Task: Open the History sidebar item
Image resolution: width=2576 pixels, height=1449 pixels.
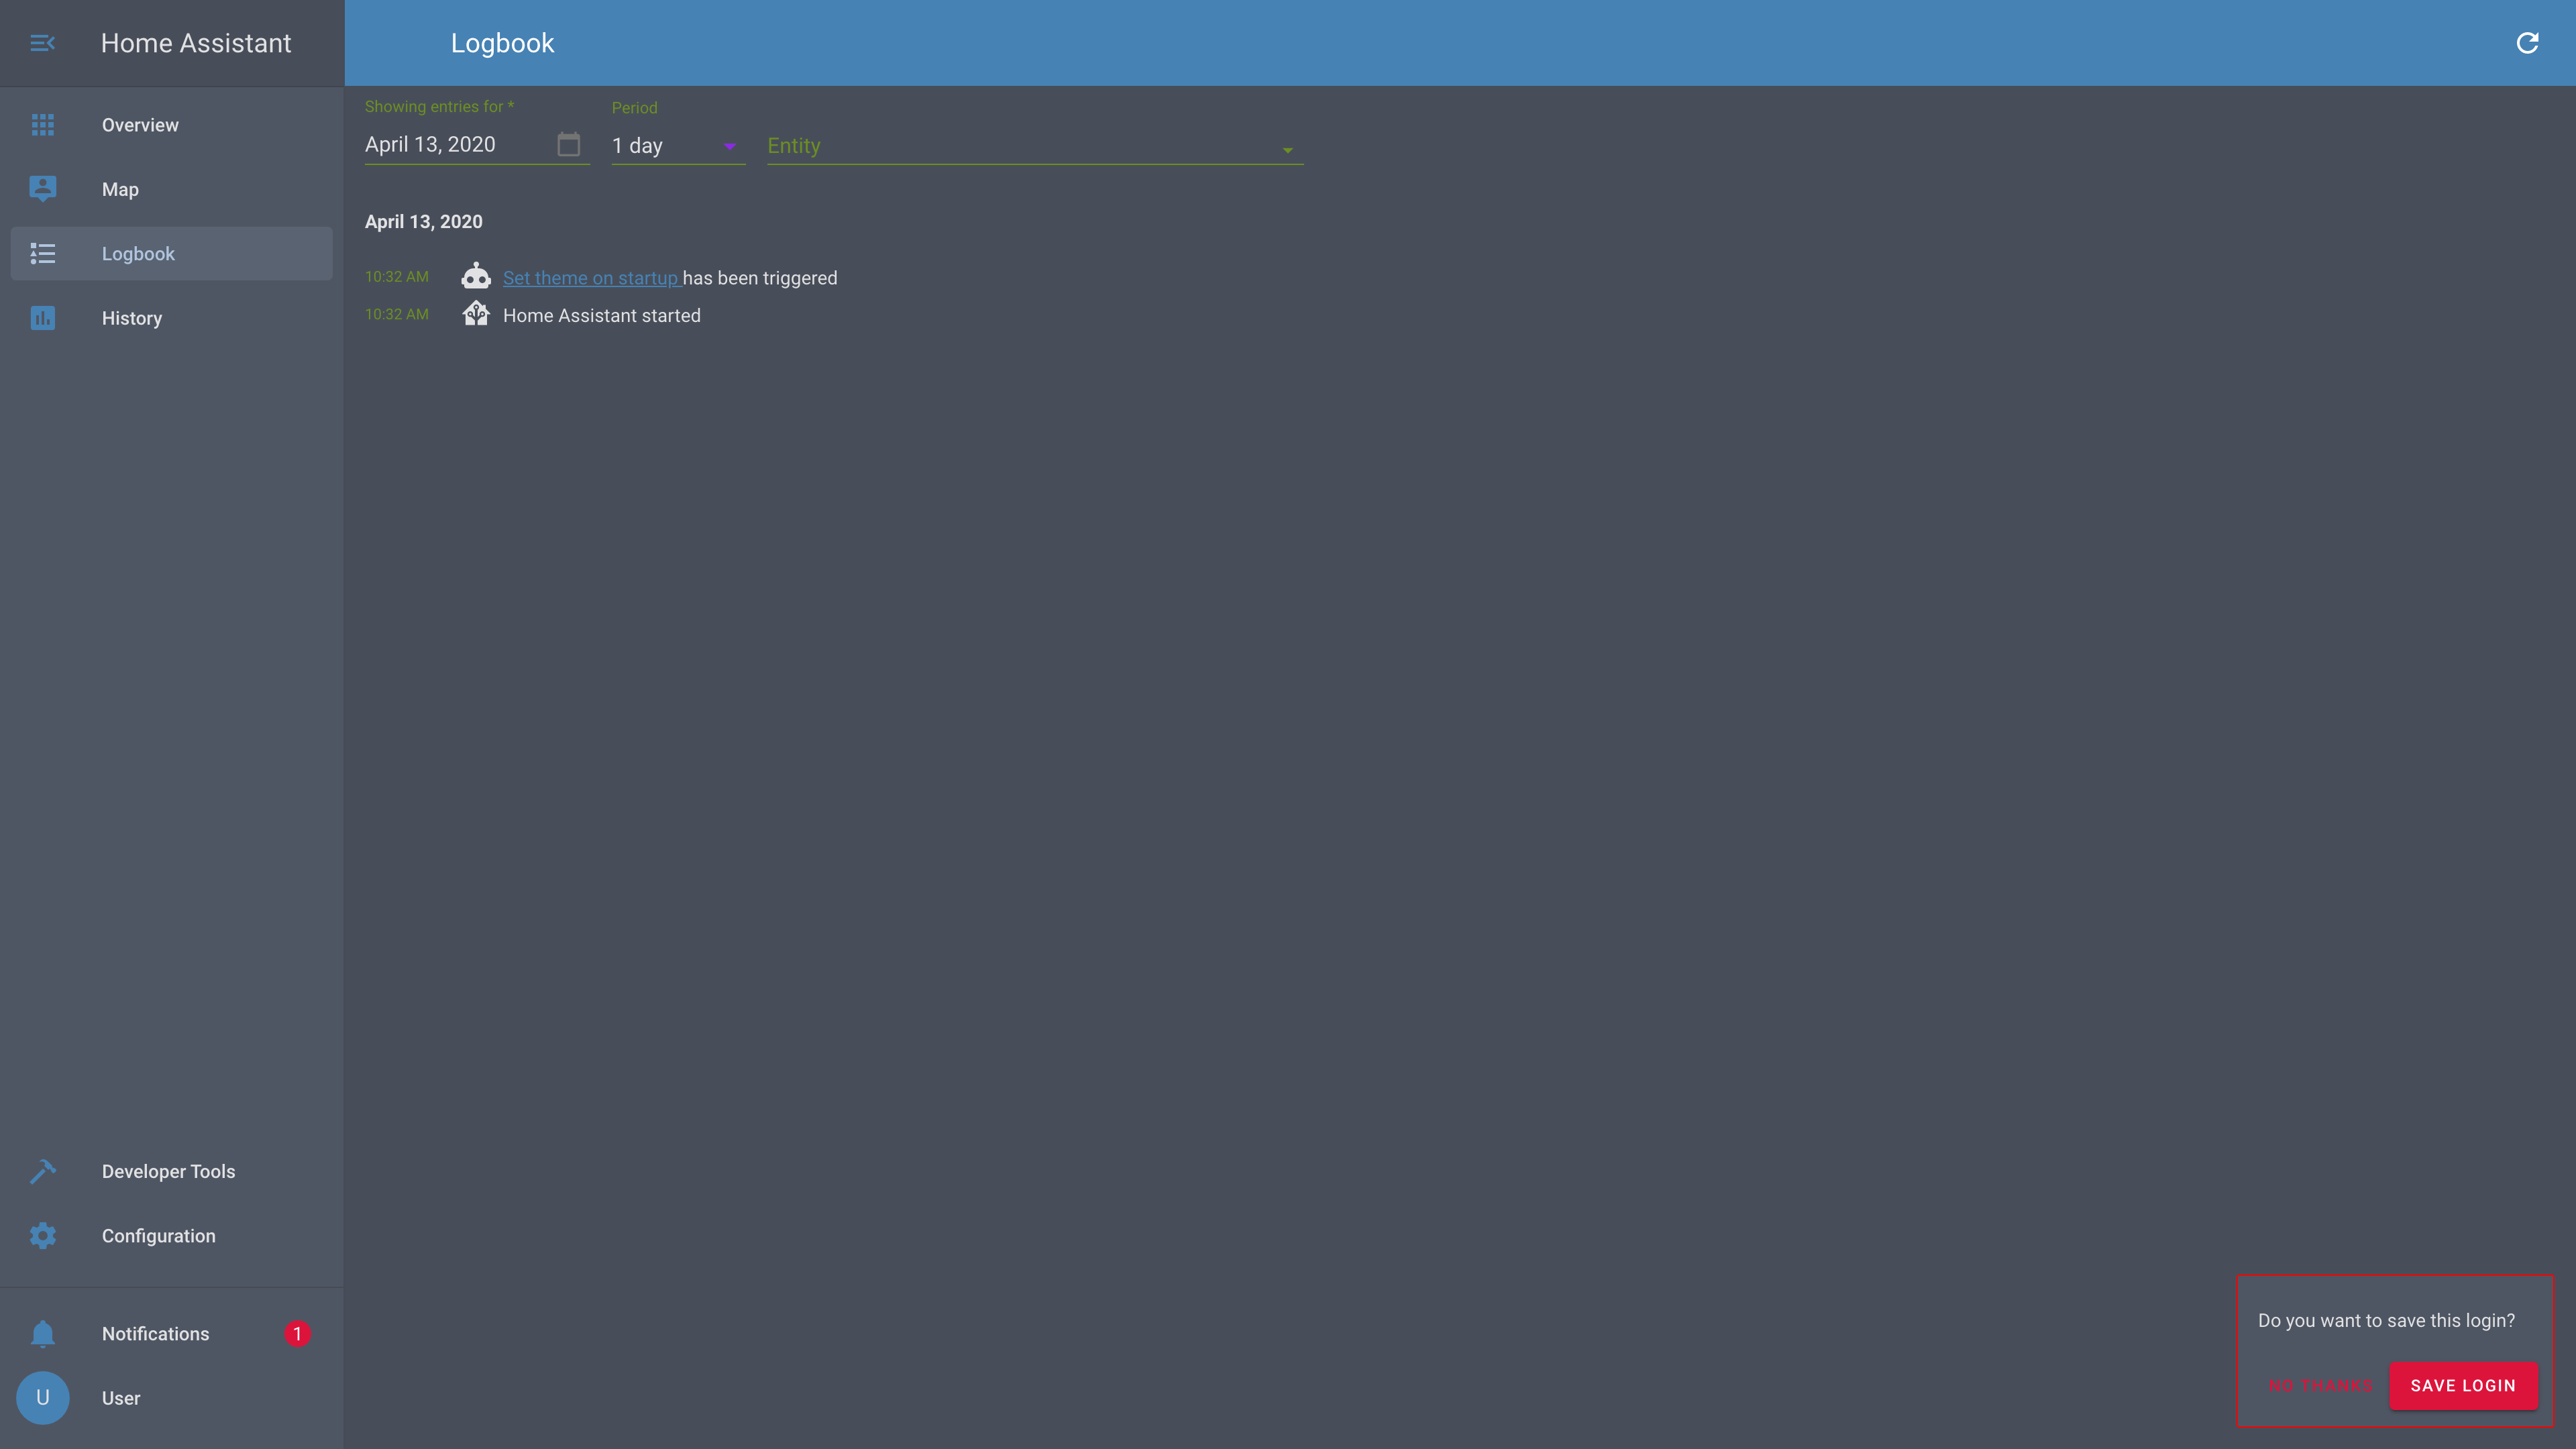Action: 172,318
